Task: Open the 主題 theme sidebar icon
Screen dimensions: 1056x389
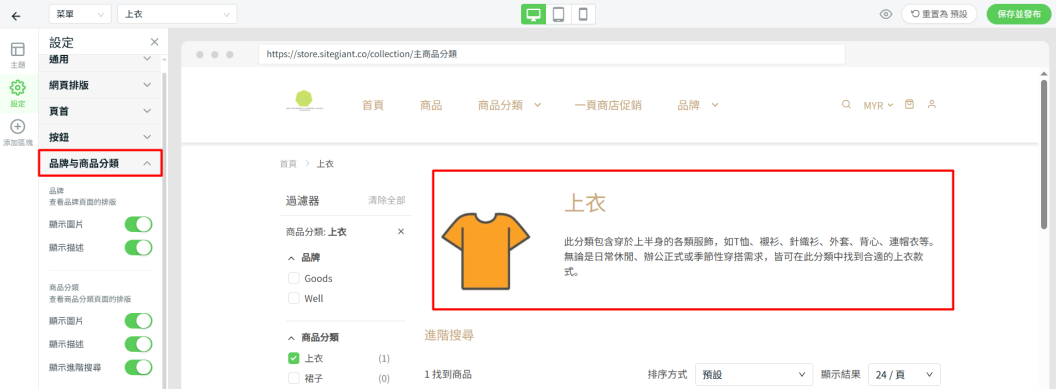Action: coord(18,55)
